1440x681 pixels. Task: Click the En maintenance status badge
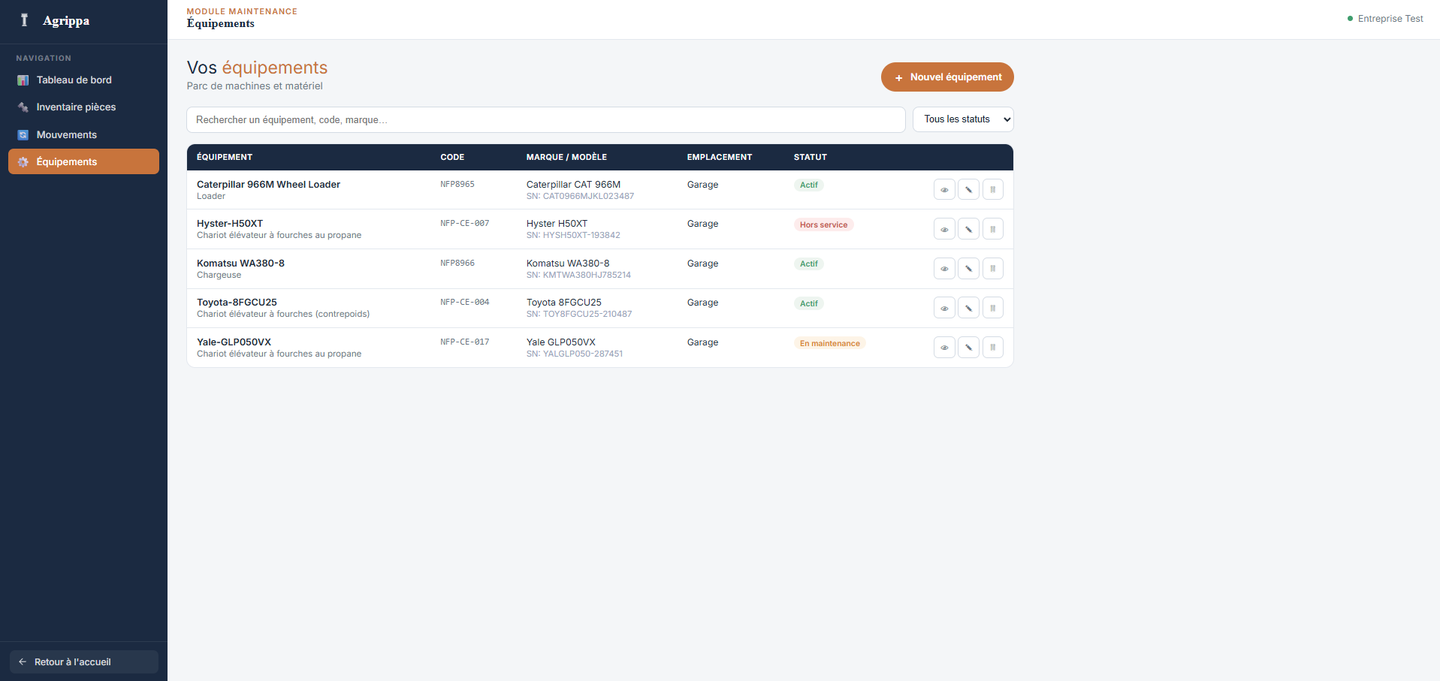[x=830, y=343]
